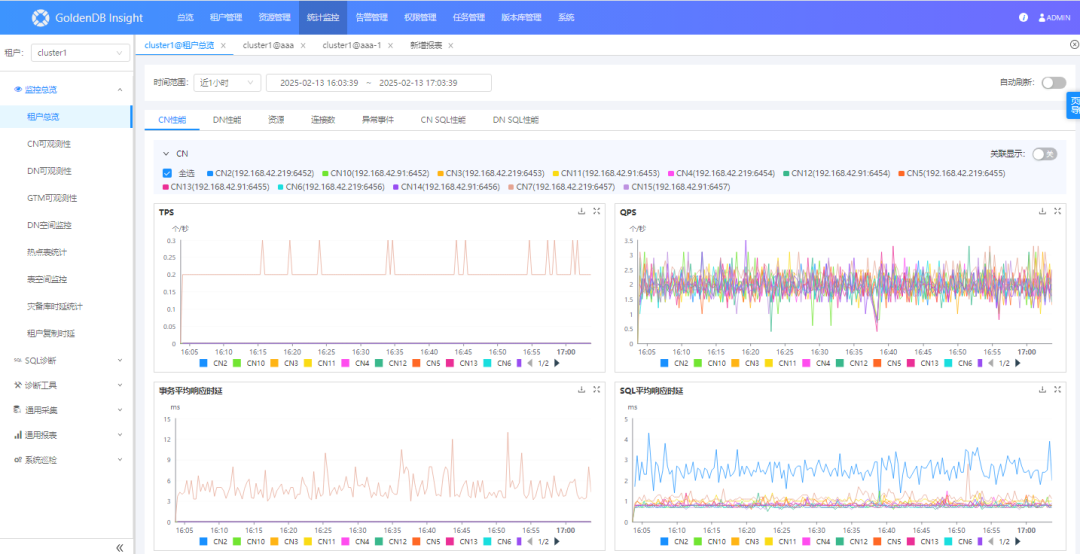This screenshot has width=1080, height=554.
Task: Next legend page in 事务平均响应时延 chart
Action: coord(557,542)
